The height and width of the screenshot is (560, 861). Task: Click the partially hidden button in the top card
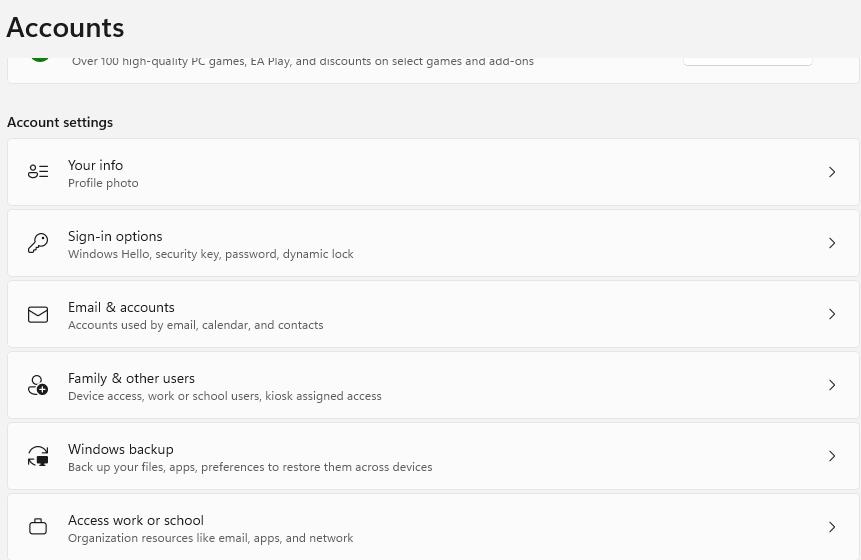coord(747,61)
